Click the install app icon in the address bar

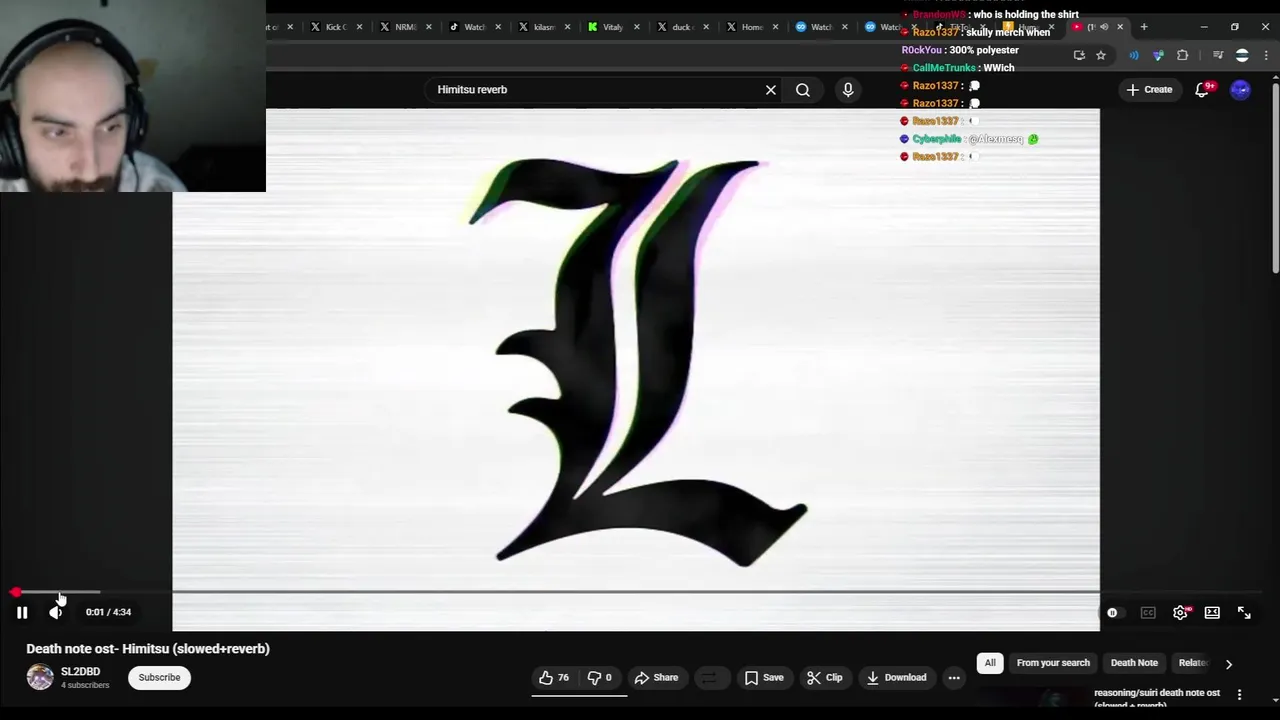[x=1079, y=55]
